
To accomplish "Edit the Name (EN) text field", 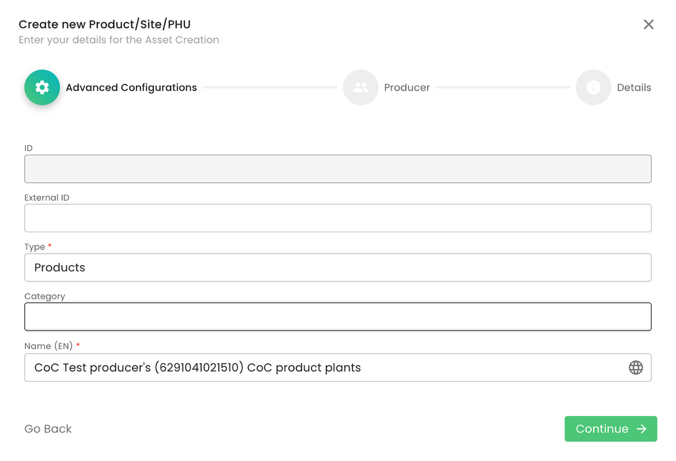I will point(320,368).
